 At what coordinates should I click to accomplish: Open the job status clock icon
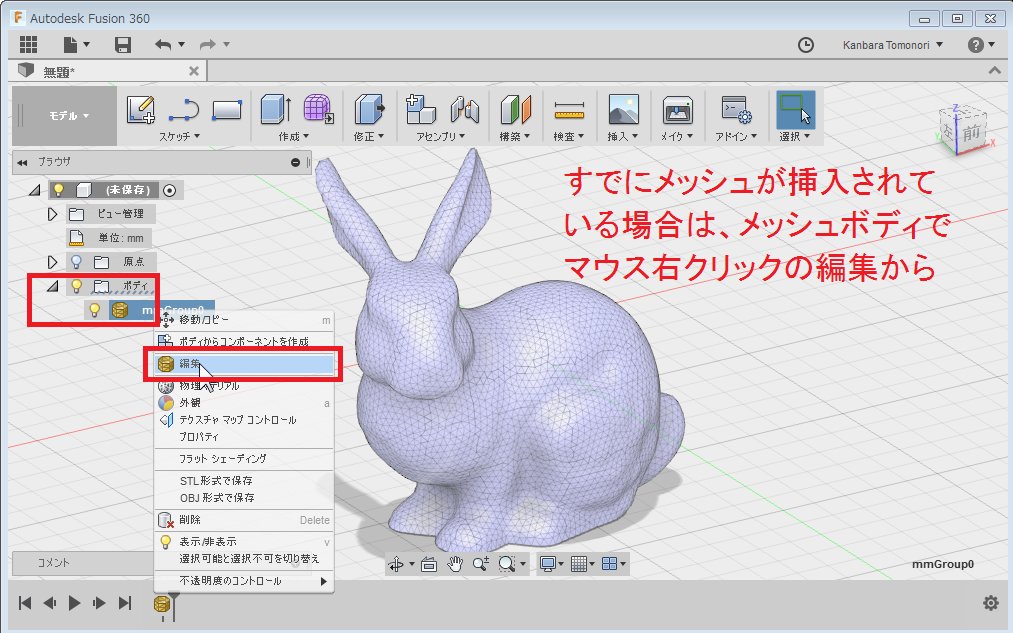pyautogui.click(x=806, y=45)
